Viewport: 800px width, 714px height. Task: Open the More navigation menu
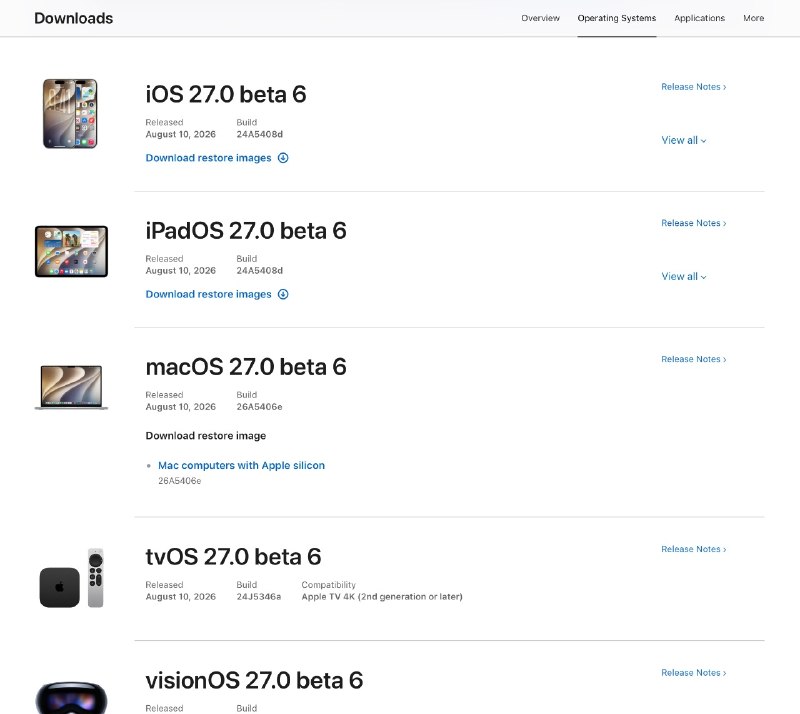pyautogui.click(x=754, y=18)
